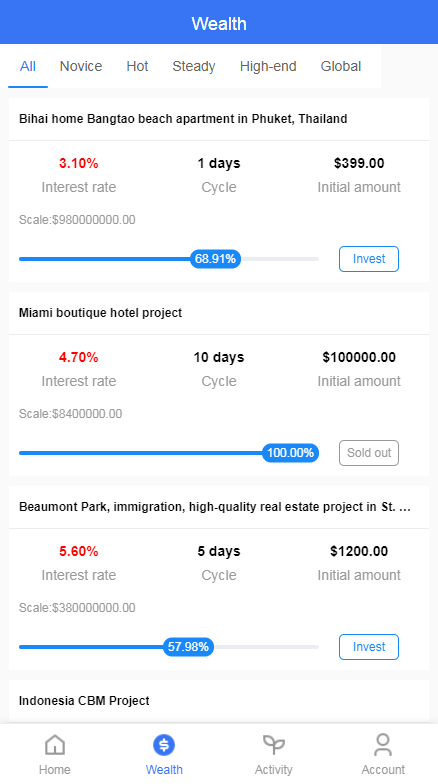Invest in Beaumont Park project
438x784 pixels.
pyautogui.click(x=369, y=647)
